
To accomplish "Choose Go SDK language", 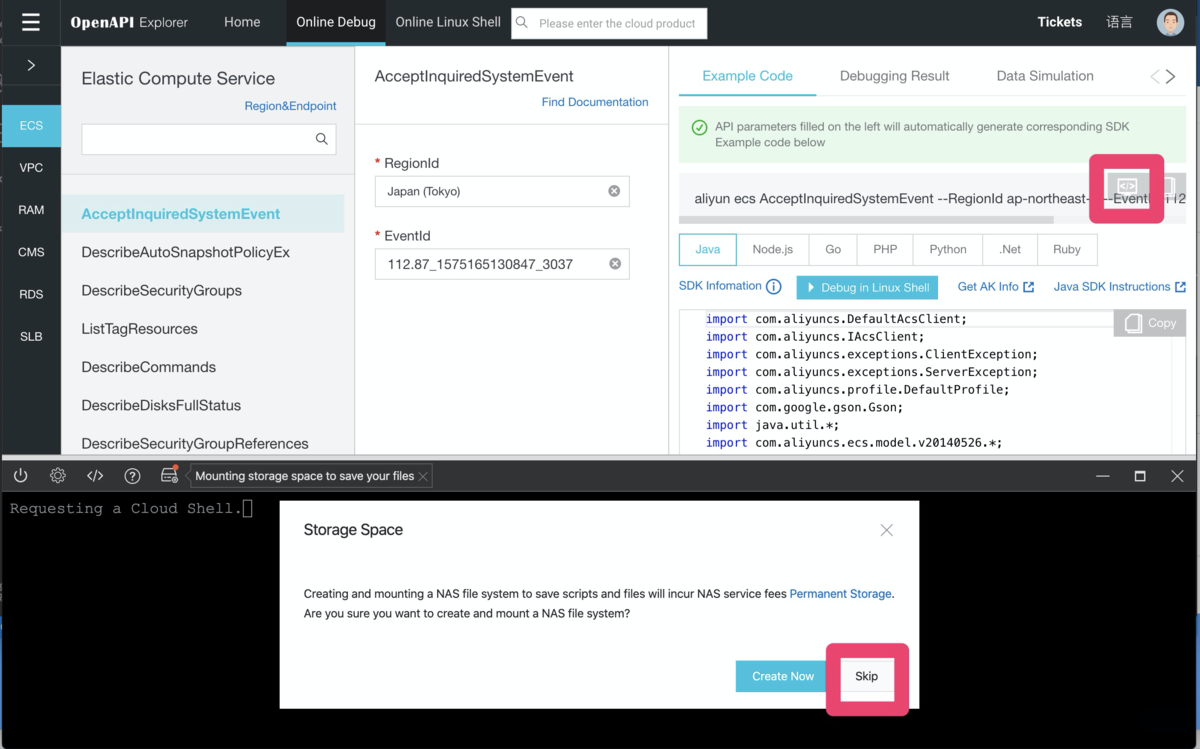I will (833, 249).
